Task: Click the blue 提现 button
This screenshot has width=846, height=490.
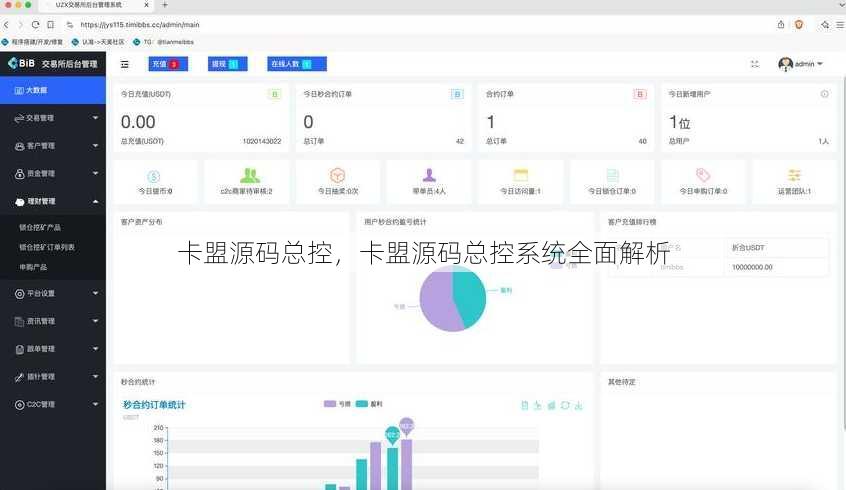Action: 227,64
